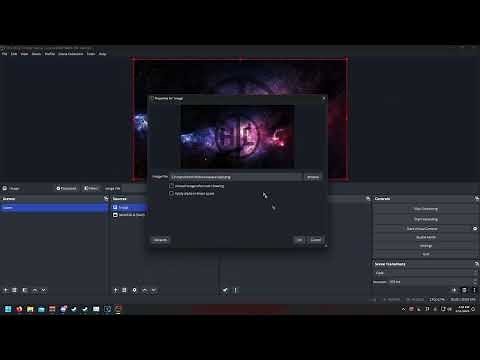Click the second source's type icon
Image resolution: width=480 pixels, height=360 pixels.
[115, 215]
